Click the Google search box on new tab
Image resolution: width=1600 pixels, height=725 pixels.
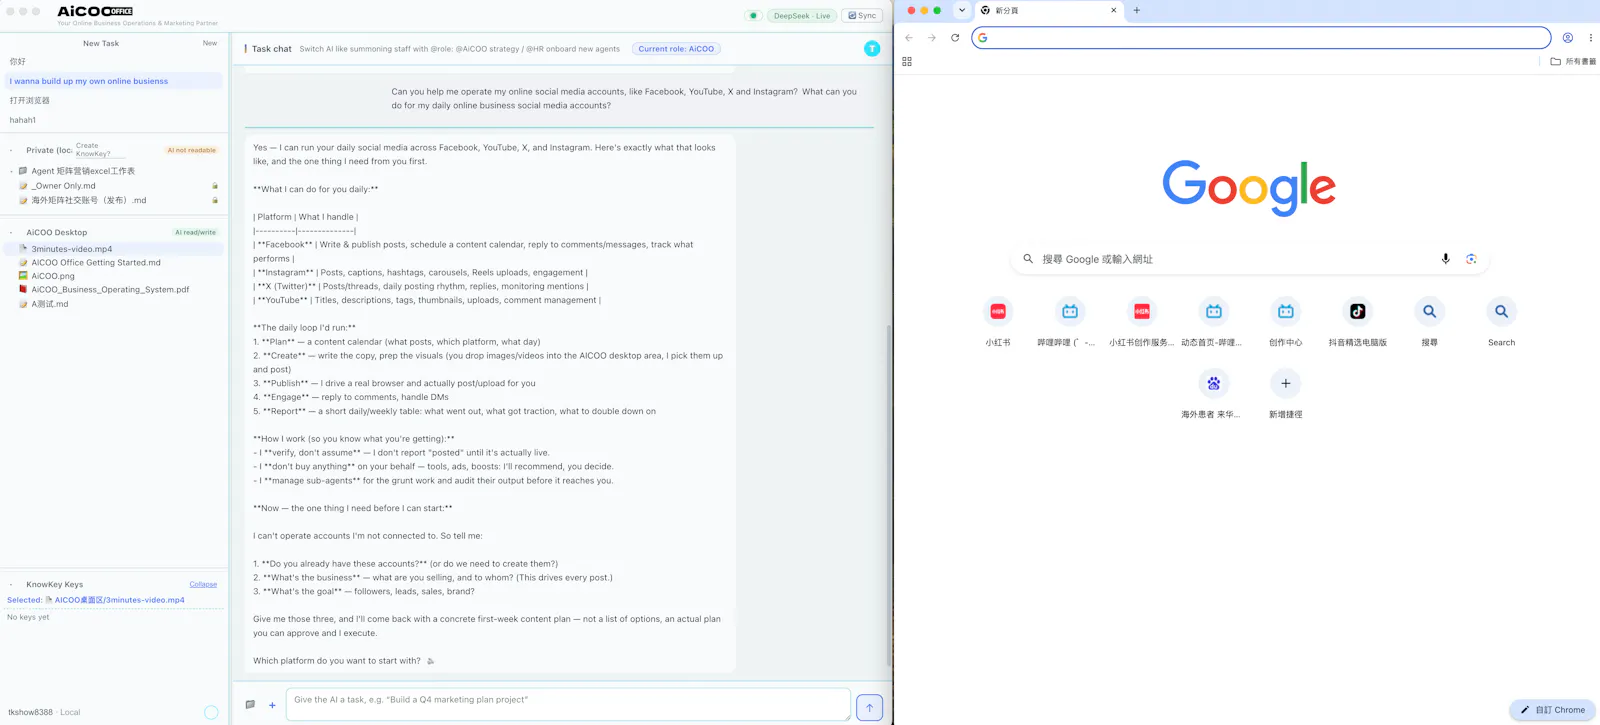coord(1250,259)
